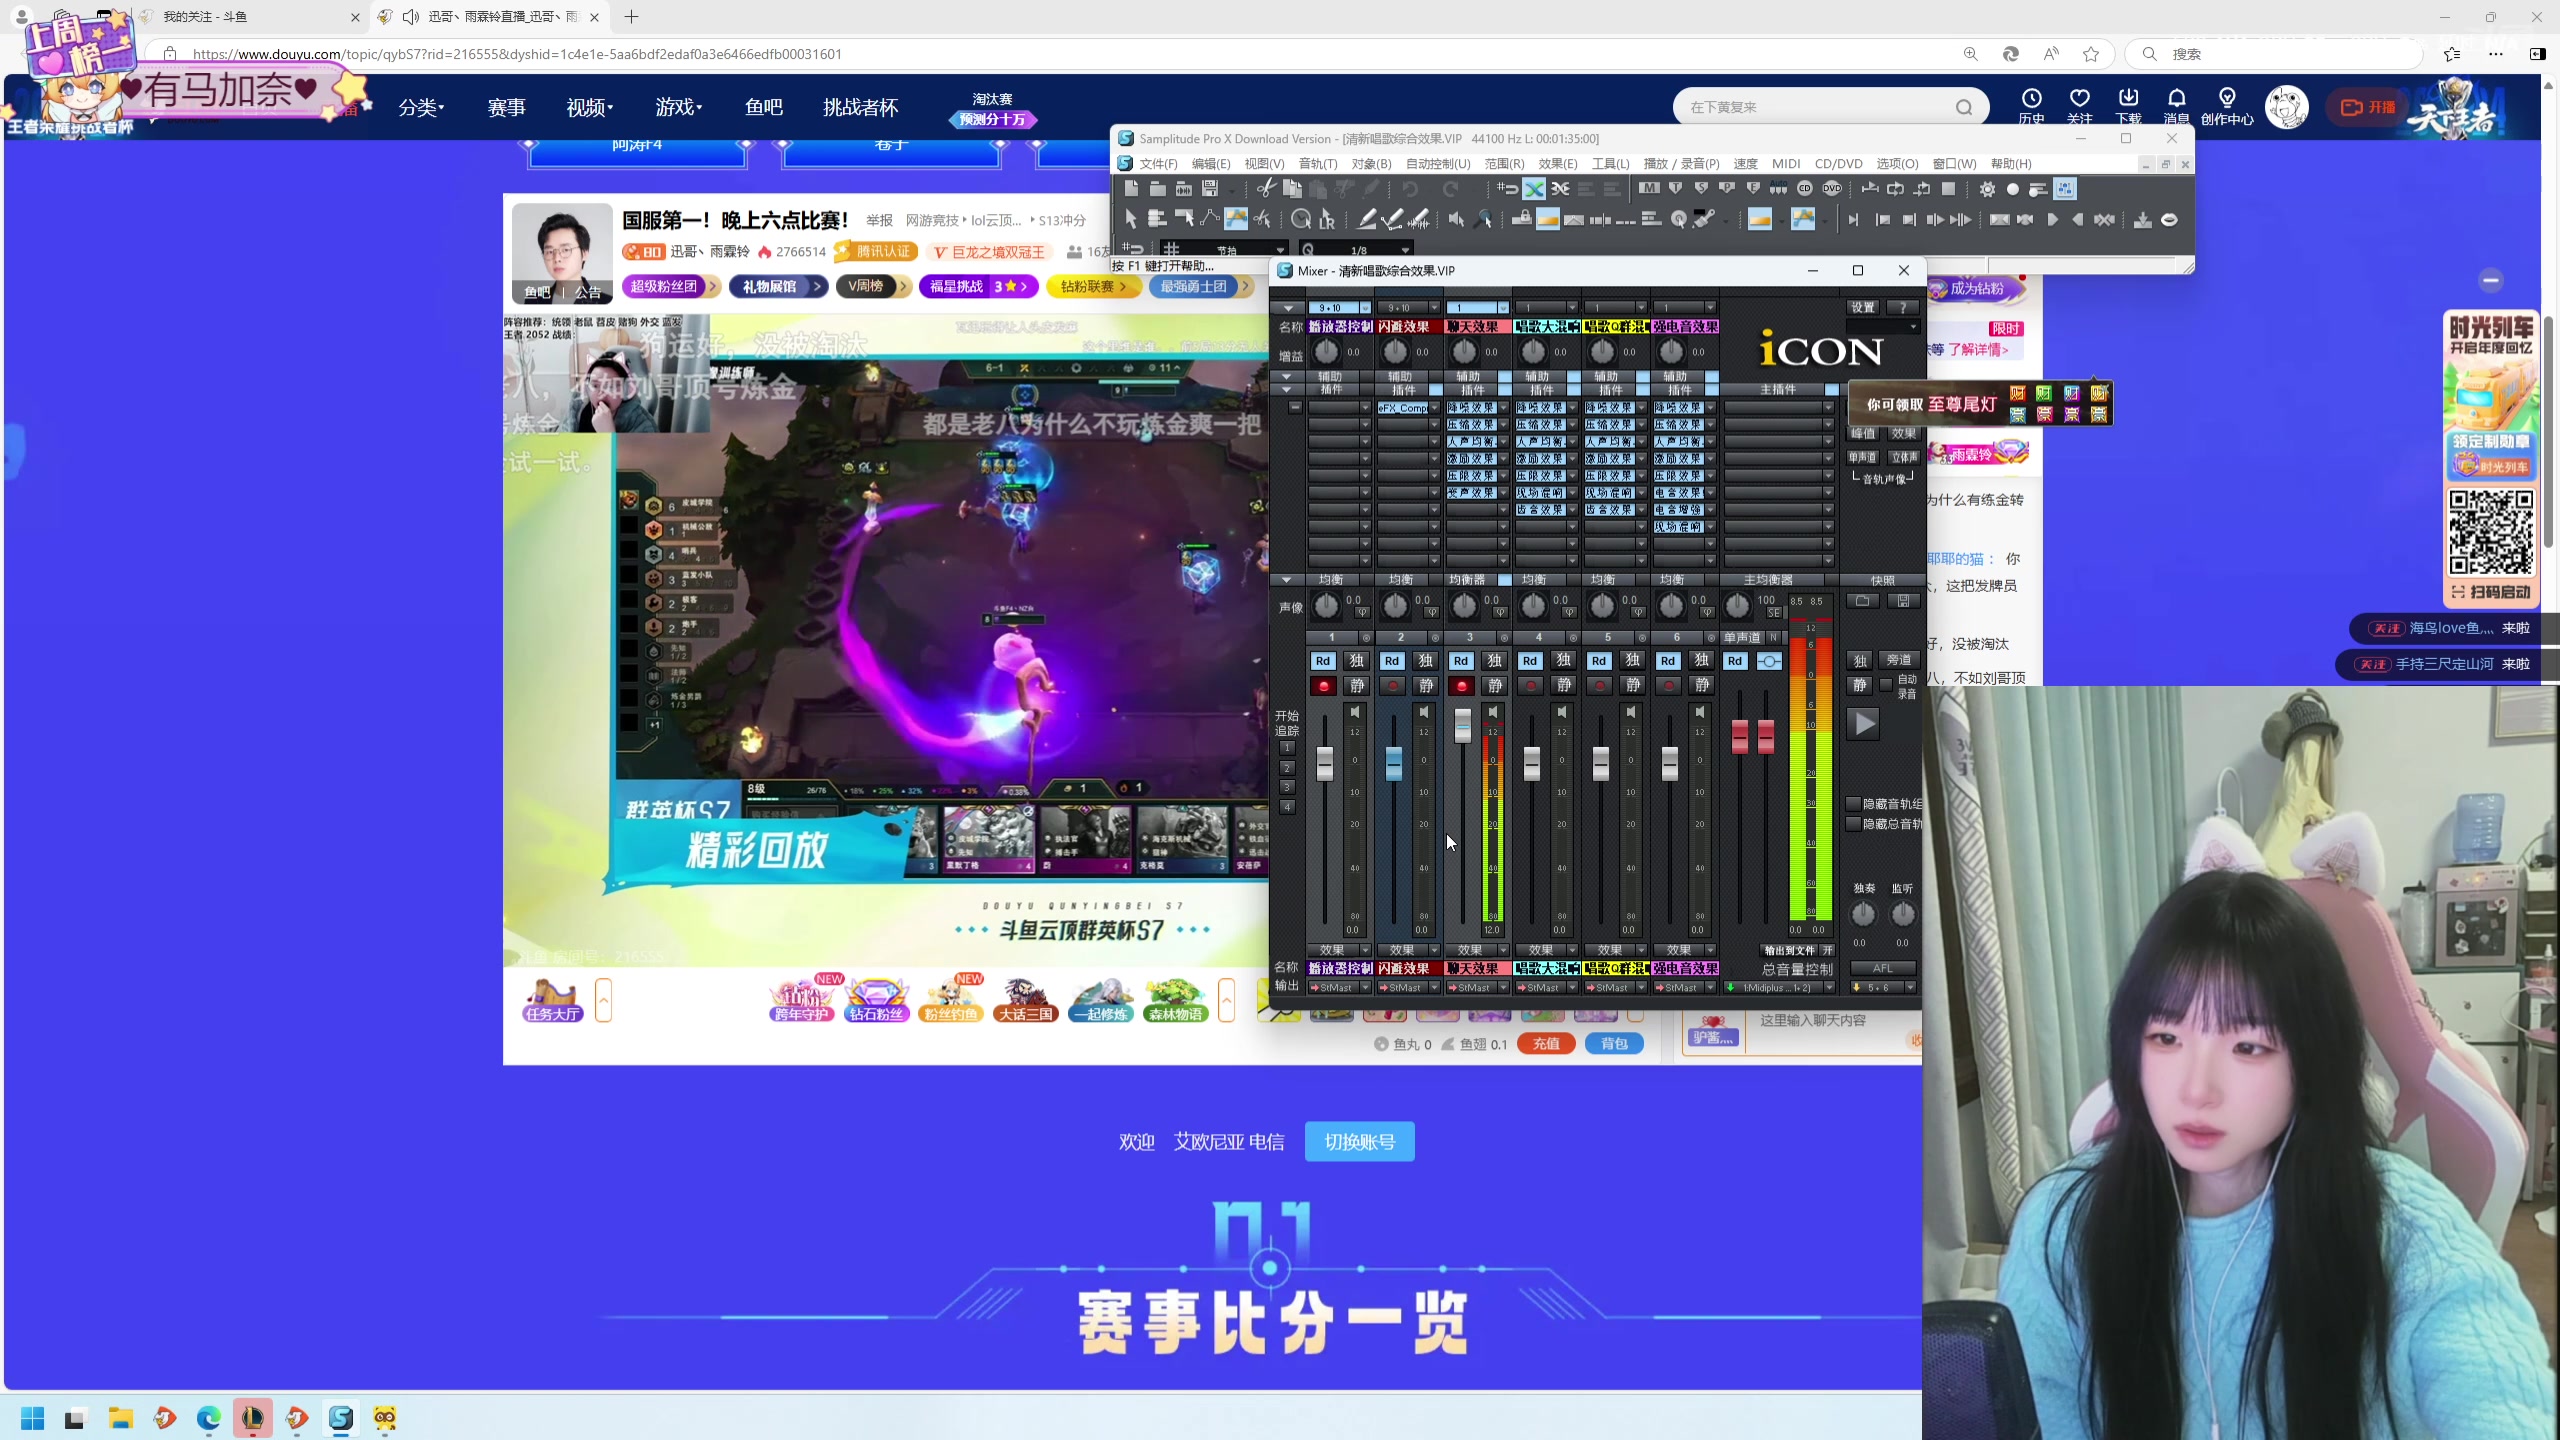This screenshot has height=1440, width=2560.
Task: Check the 隐藏音轨组 checkbox
Action: click(1853, 804)
